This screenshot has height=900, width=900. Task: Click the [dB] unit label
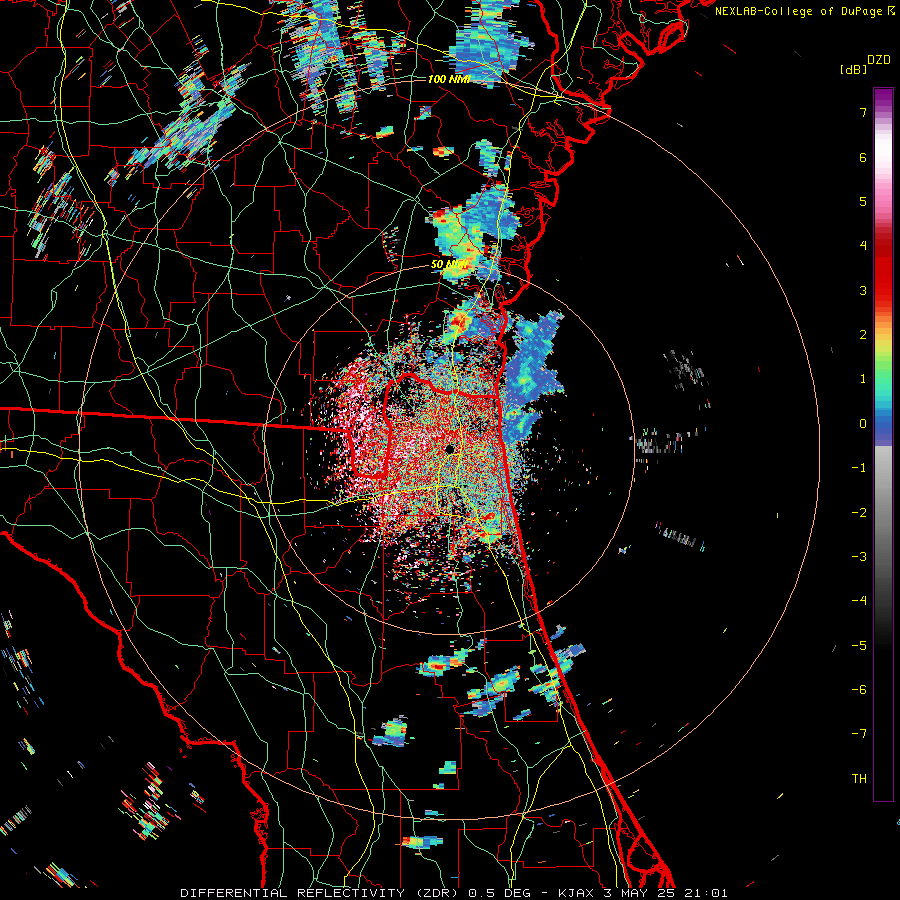[x=854, y=69]
